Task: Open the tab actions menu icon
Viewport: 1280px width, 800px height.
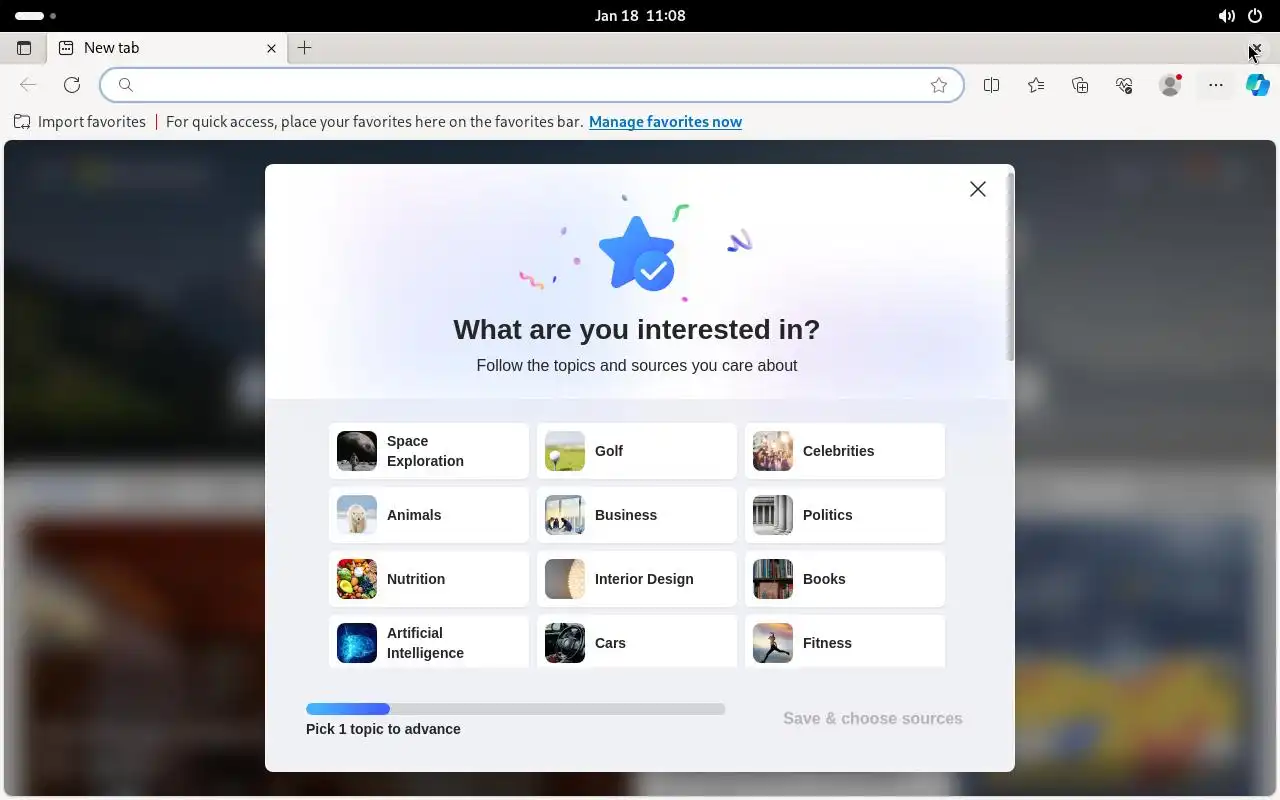Action: coord(24,48)
